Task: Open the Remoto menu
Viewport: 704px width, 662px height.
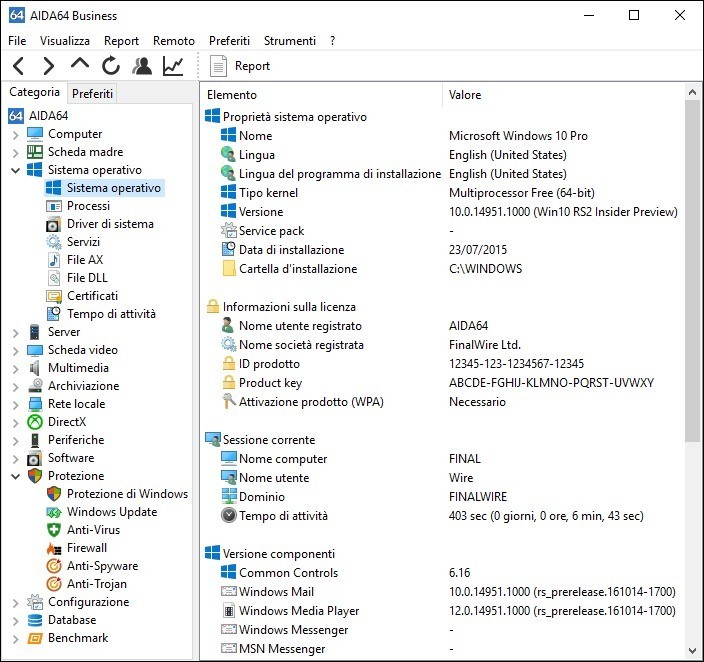Action: pyautogui.click(x=174, y=41)
